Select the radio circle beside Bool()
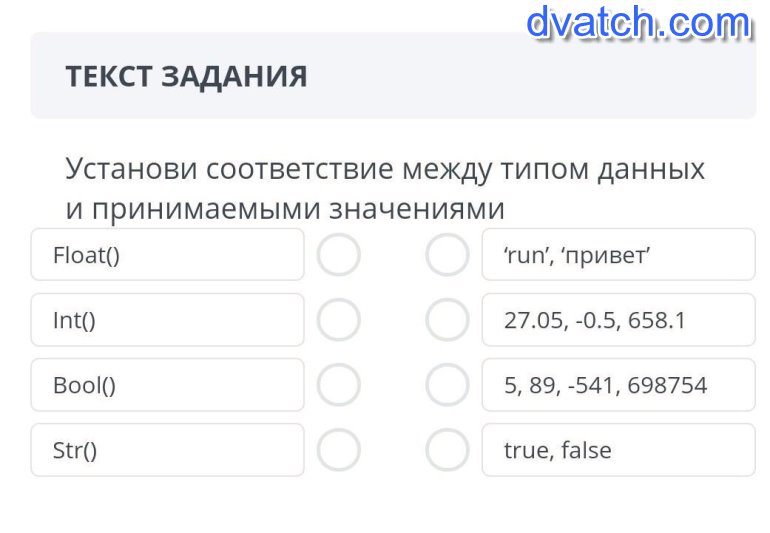The height and width of the screenshot is (533, 770). click(x=339, y=385)
